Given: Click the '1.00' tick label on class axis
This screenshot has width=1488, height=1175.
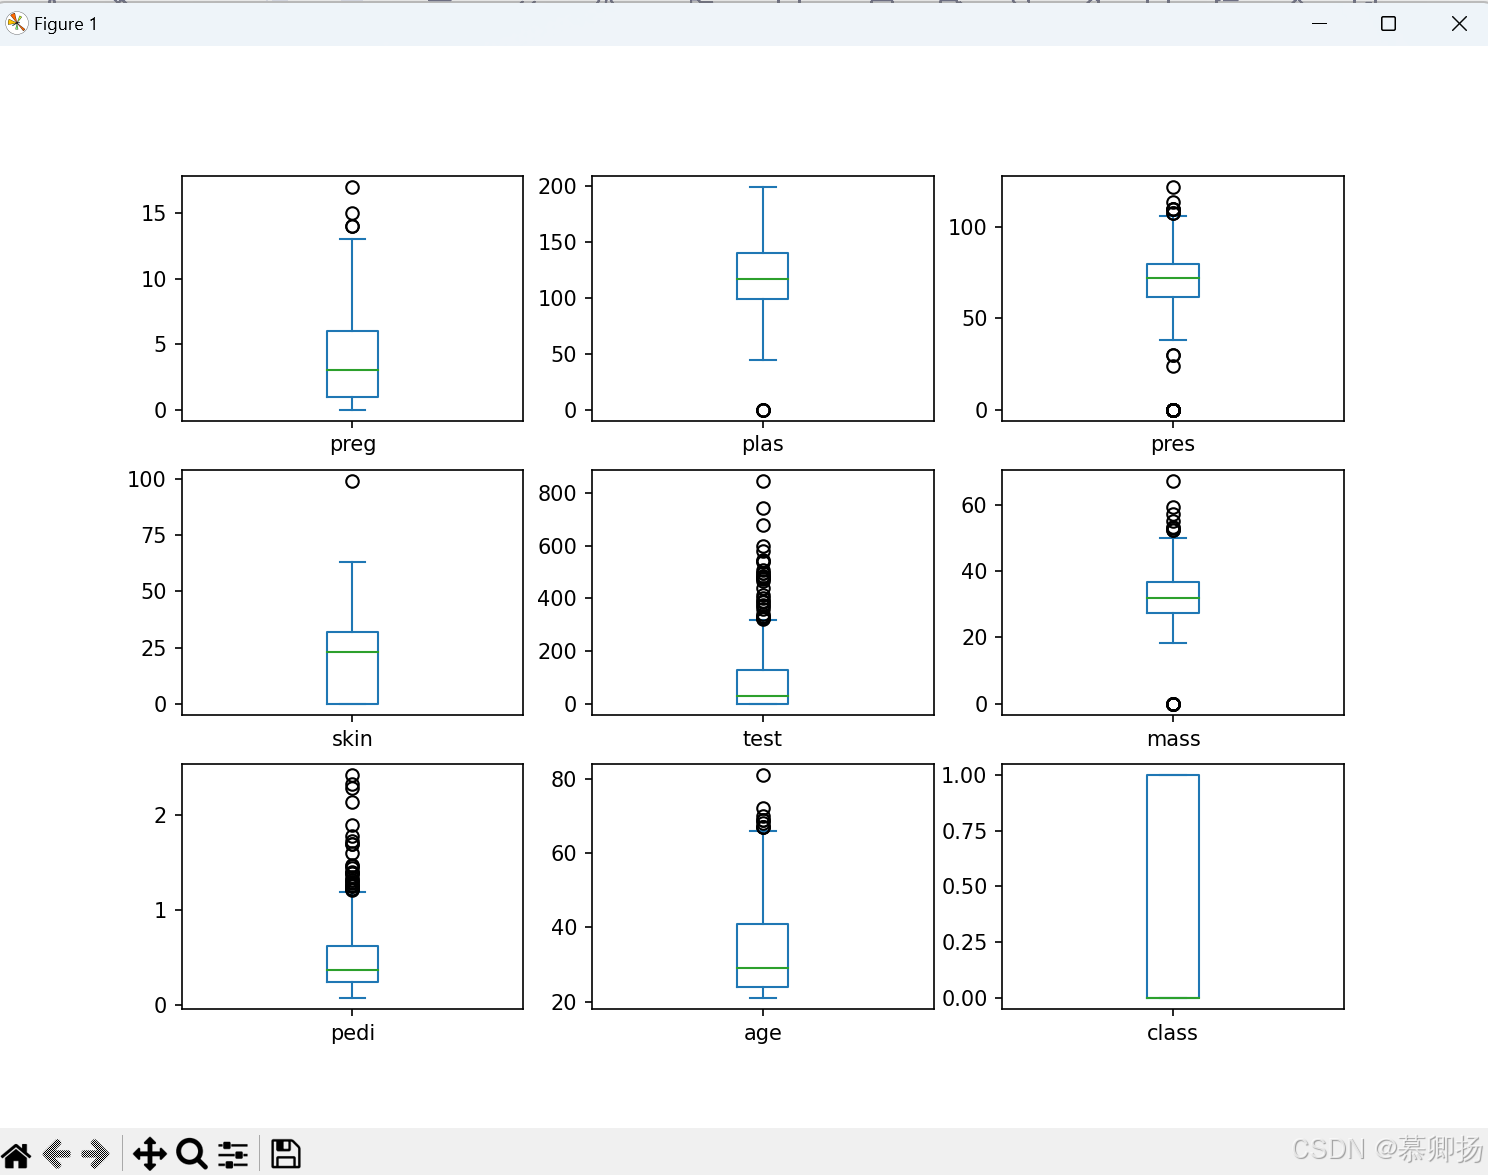Looking at the screenshot, I should (964, 775).
